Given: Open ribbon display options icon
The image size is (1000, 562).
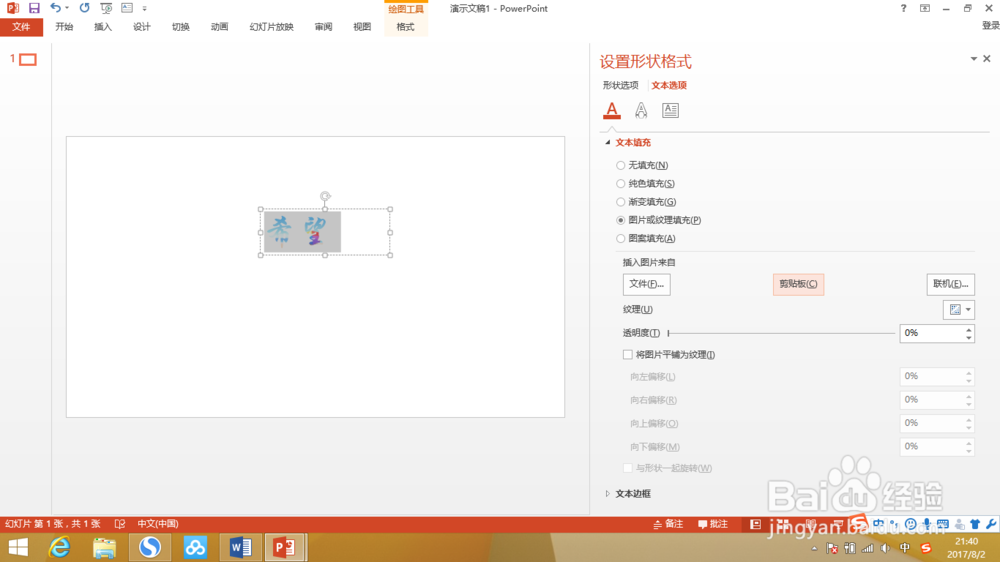Looking at the screenshot, I should click(x=925, y=8).
